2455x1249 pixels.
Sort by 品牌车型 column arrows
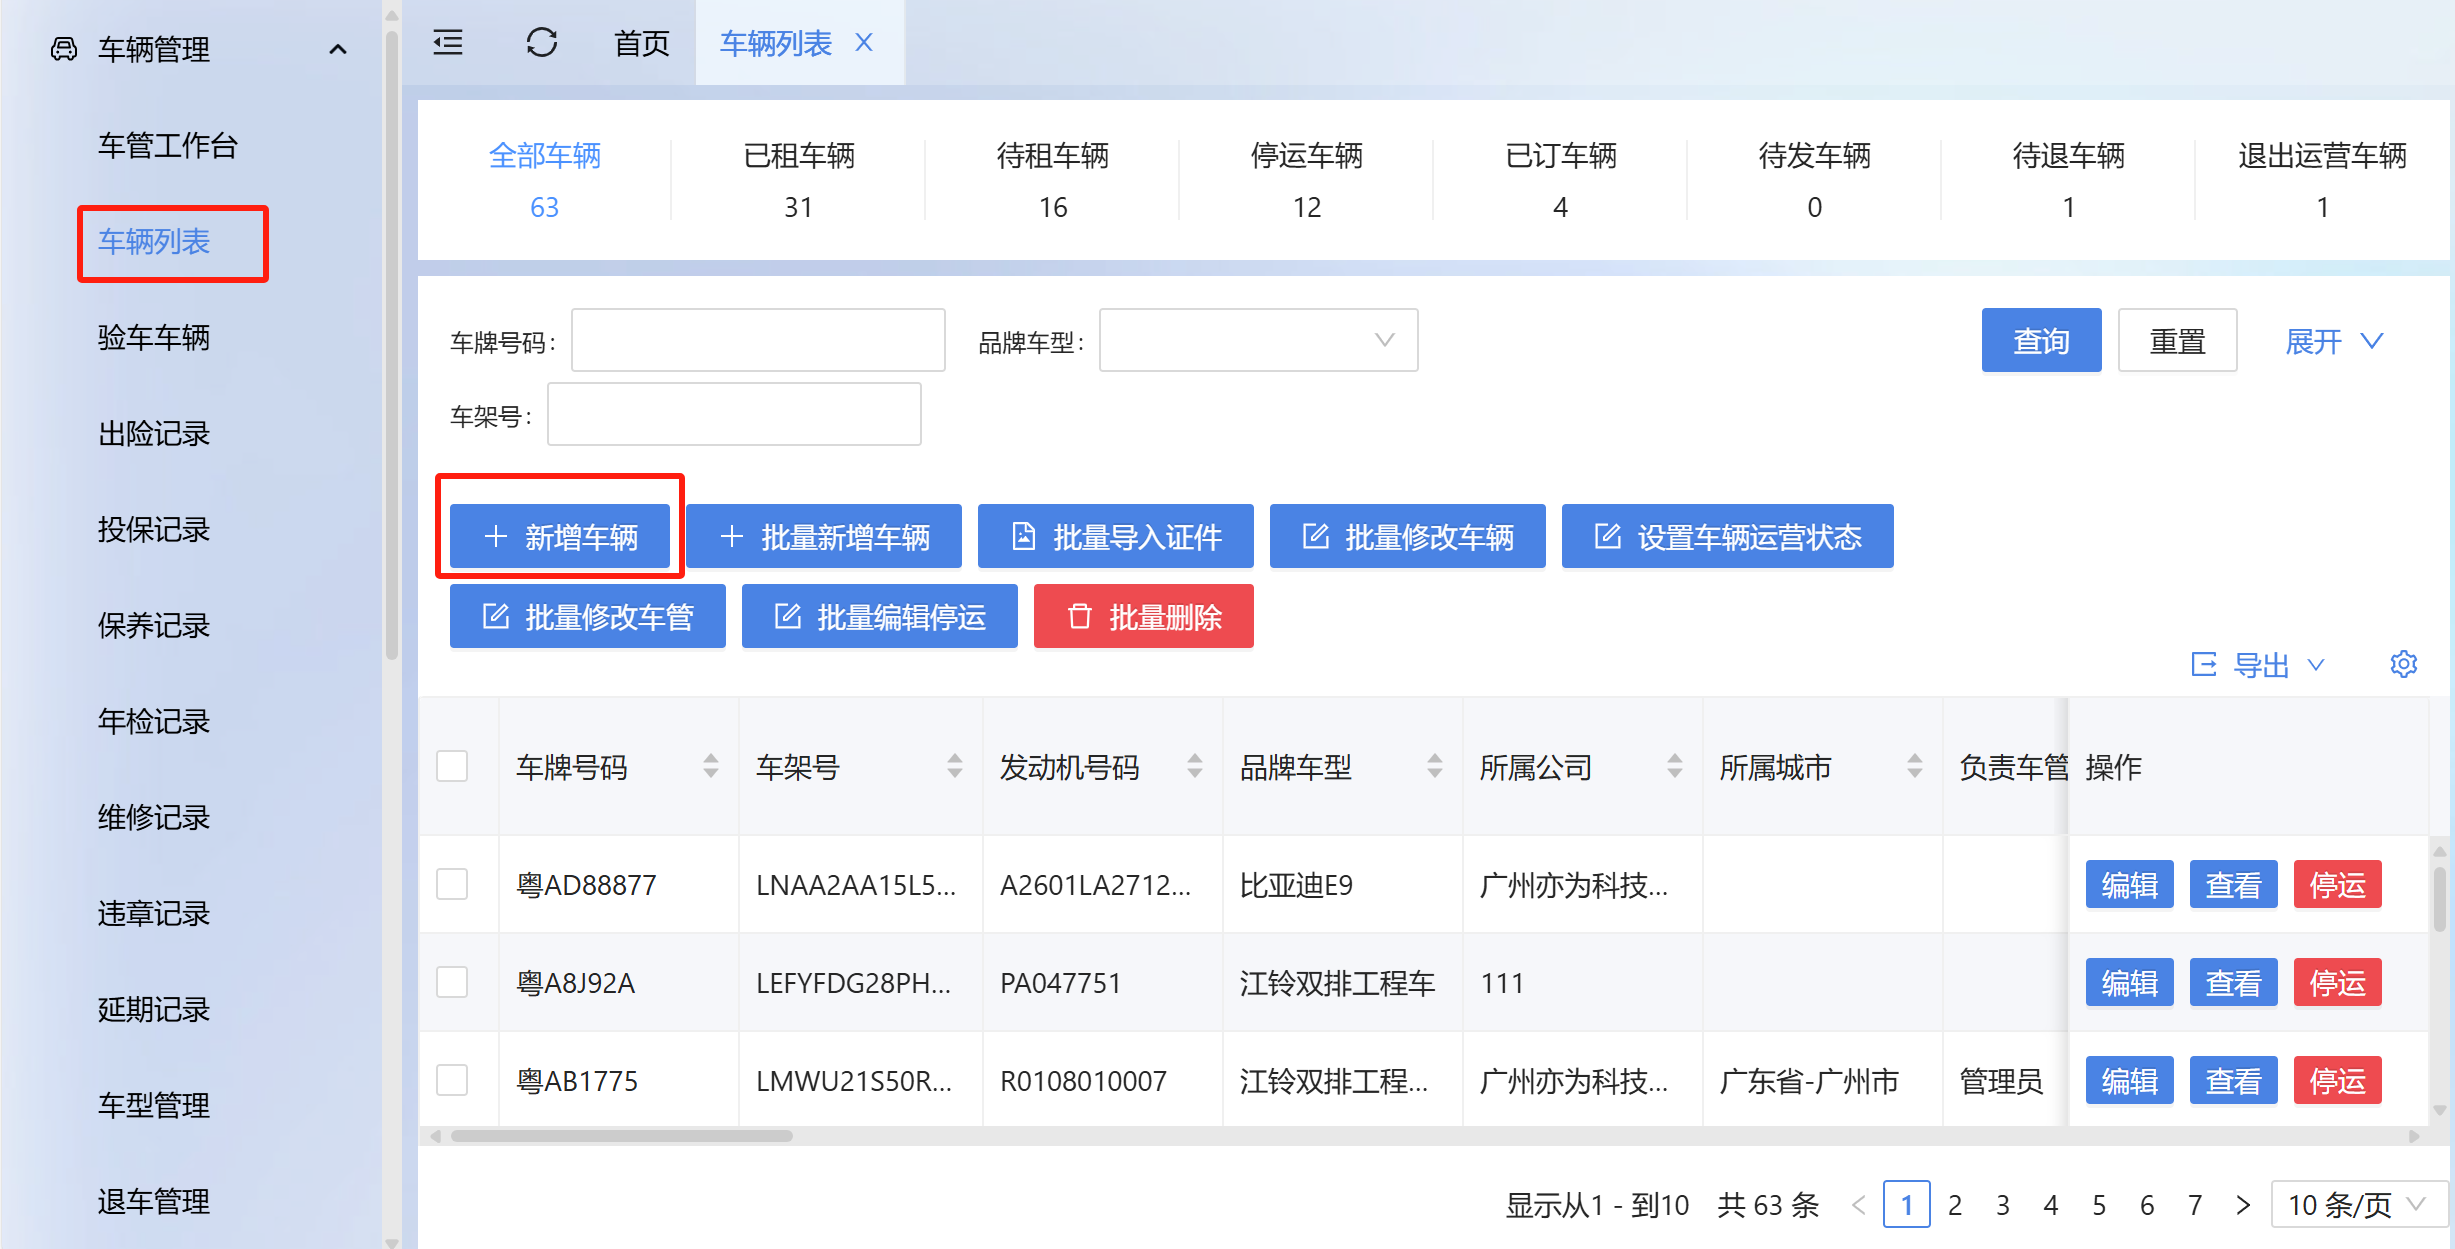coord(1434,767)
